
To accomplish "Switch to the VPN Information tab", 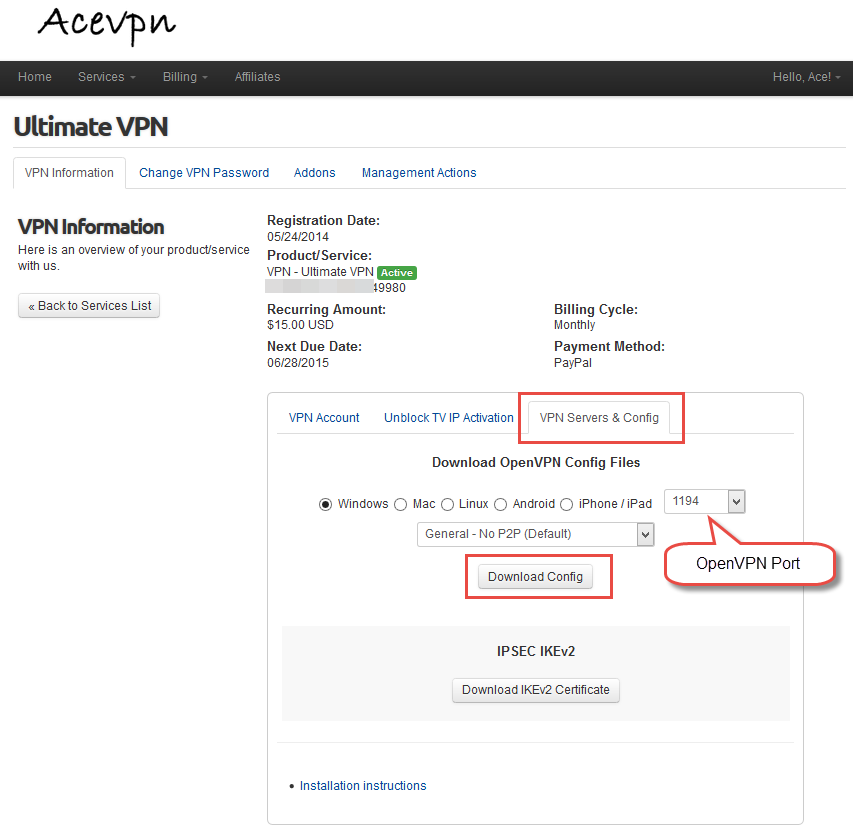I will [x=69, y=172].
